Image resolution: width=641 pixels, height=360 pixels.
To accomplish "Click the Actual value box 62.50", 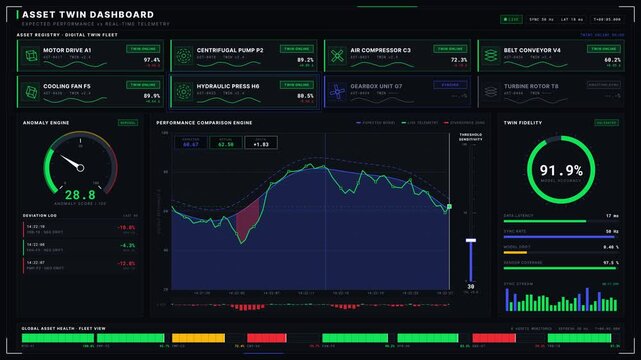I will [226, 143].
